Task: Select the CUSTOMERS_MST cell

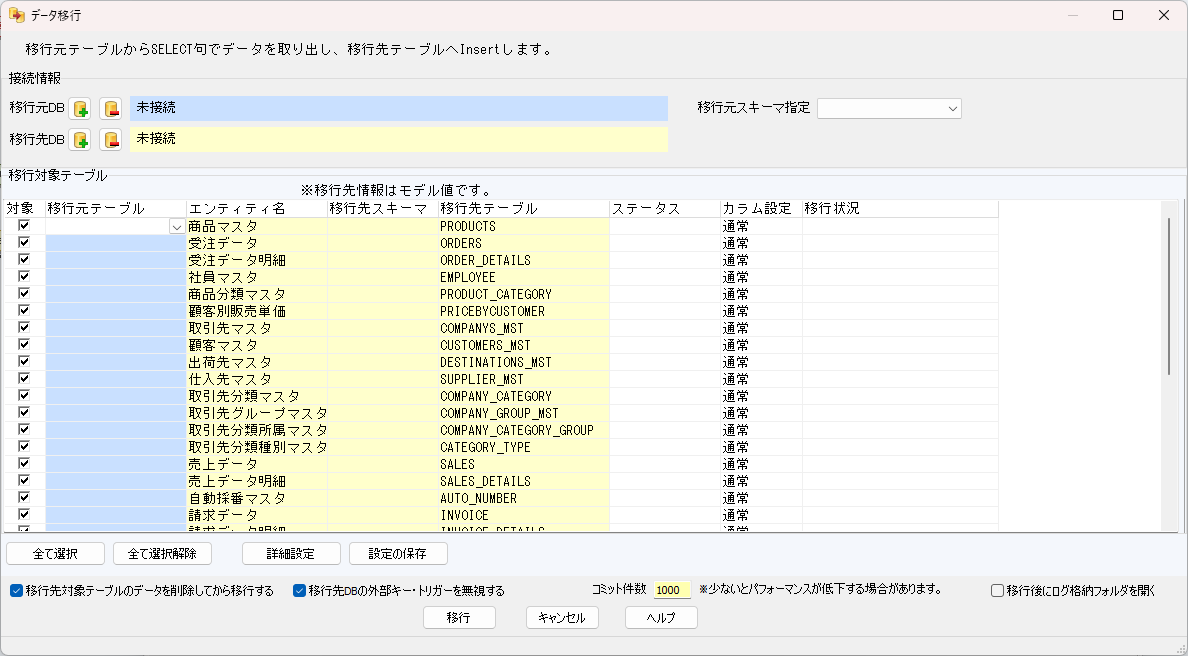Action: (x=524, y=345)
